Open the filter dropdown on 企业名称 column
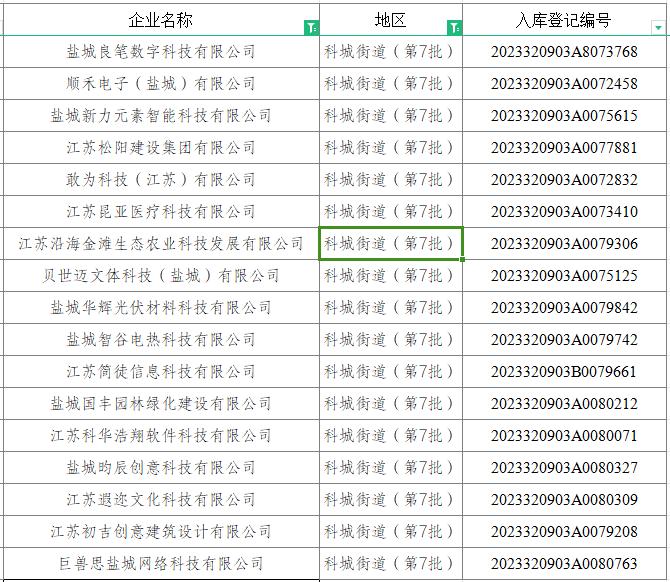Viewport: 670px width, 582px height. 311,28
